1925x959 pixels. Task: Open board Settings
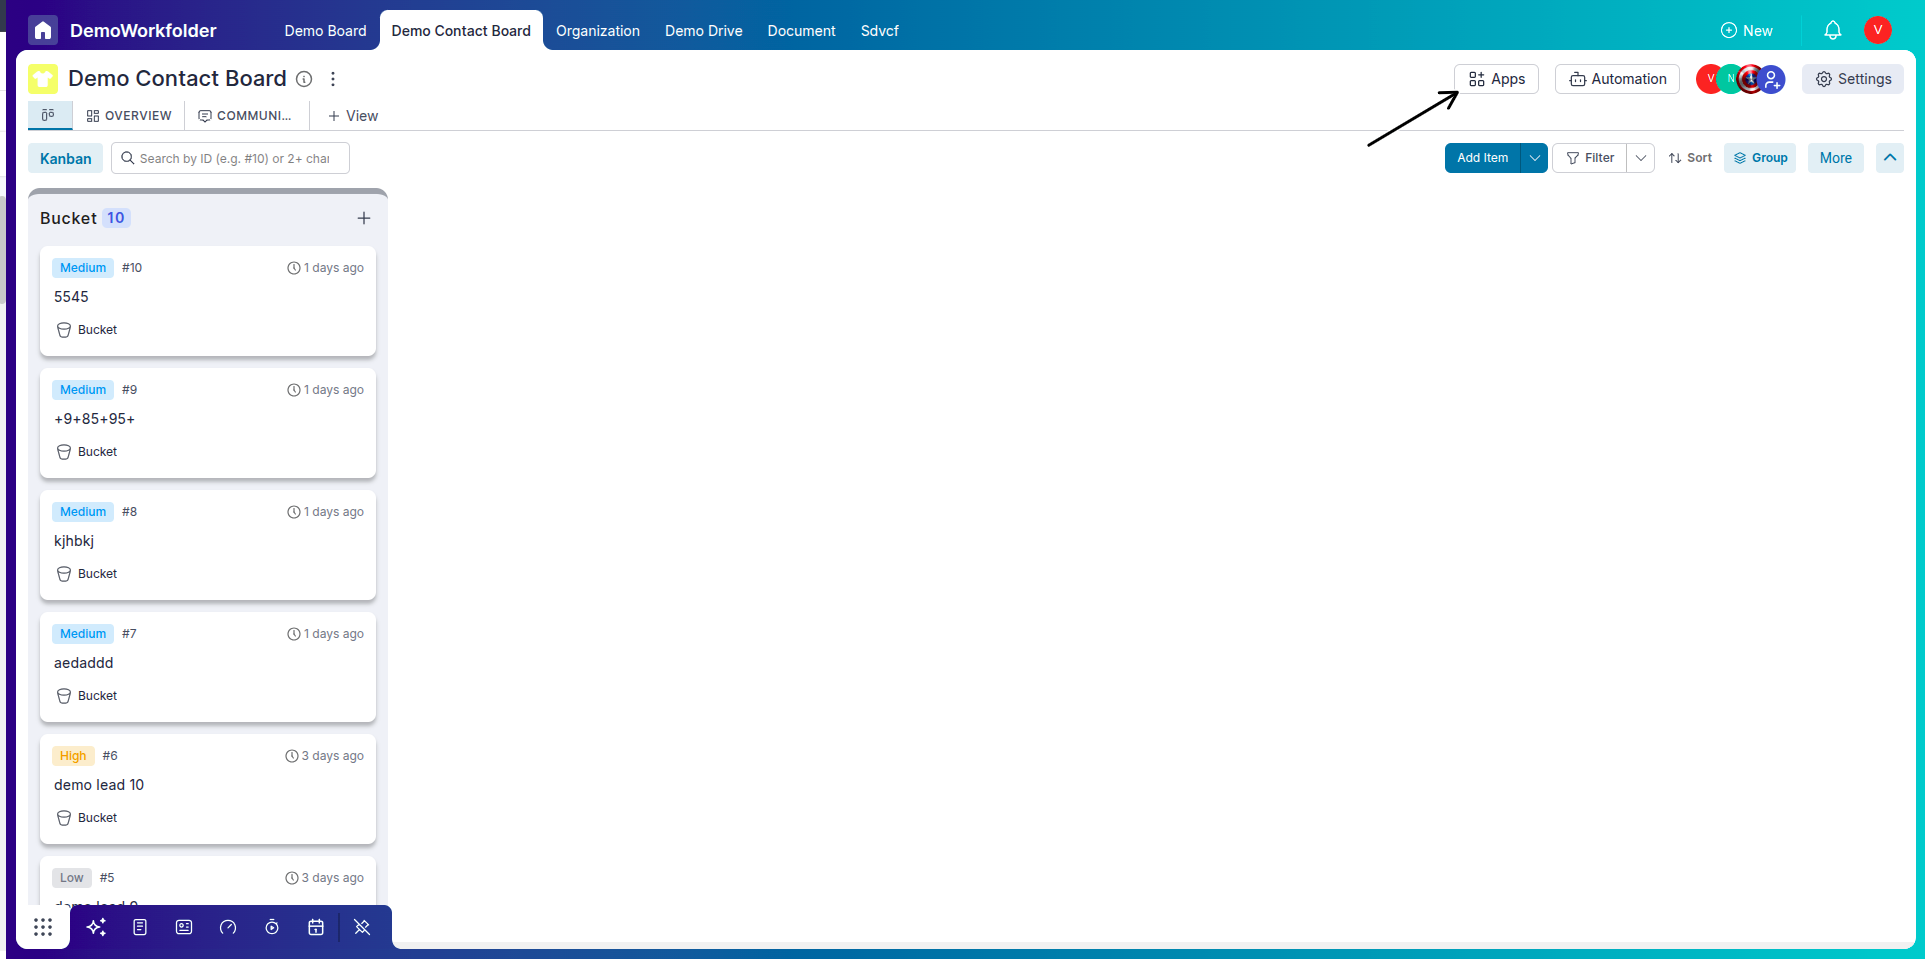point(1853,79)
